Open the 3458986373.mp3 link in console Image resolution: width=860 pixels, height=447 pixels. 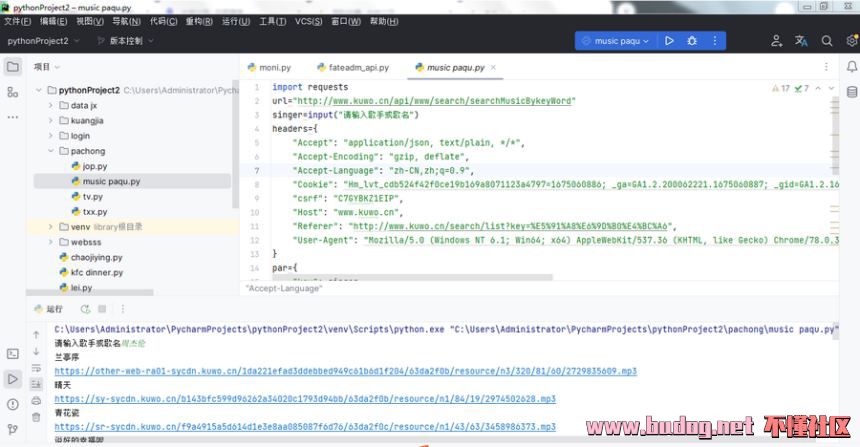coord(305,427)
